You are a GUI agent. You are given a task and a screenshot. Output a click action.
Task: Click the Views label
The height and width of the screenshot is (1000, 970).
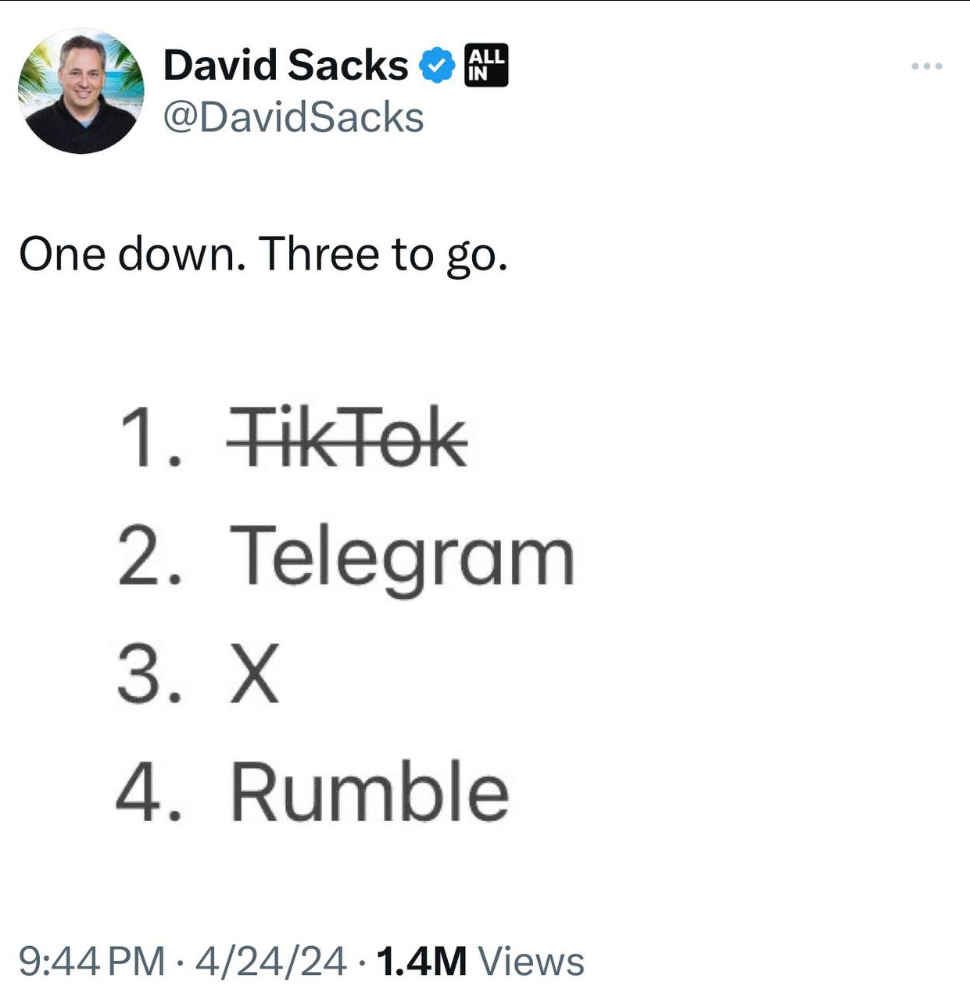tap(531, 961)
